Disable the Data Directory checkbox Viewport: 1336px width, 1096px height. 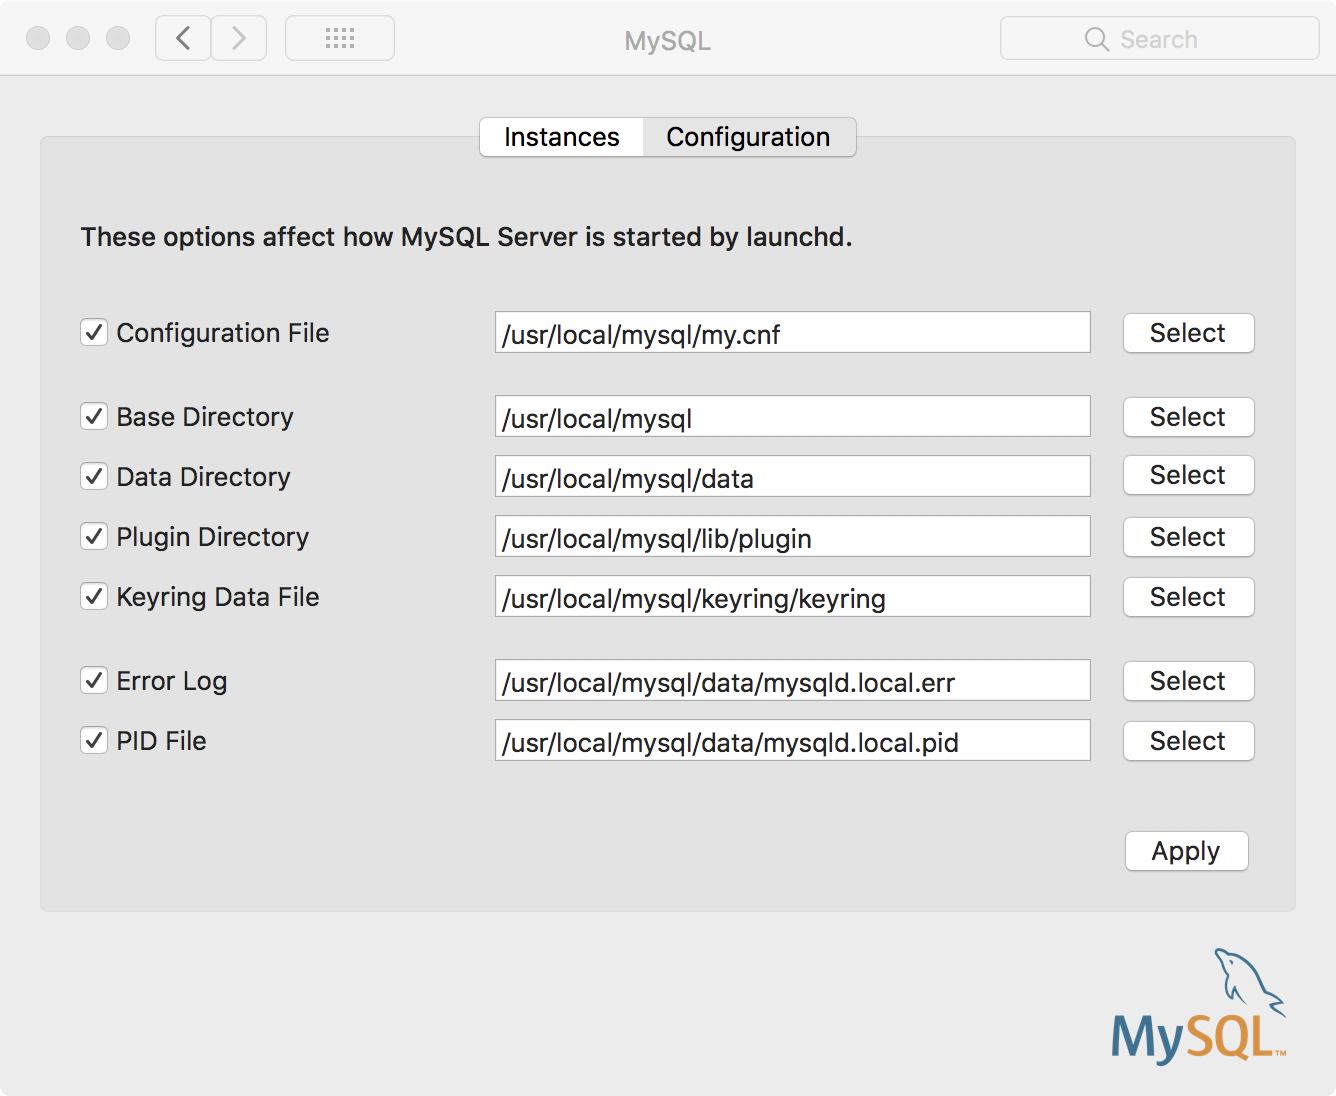(94, 476)
